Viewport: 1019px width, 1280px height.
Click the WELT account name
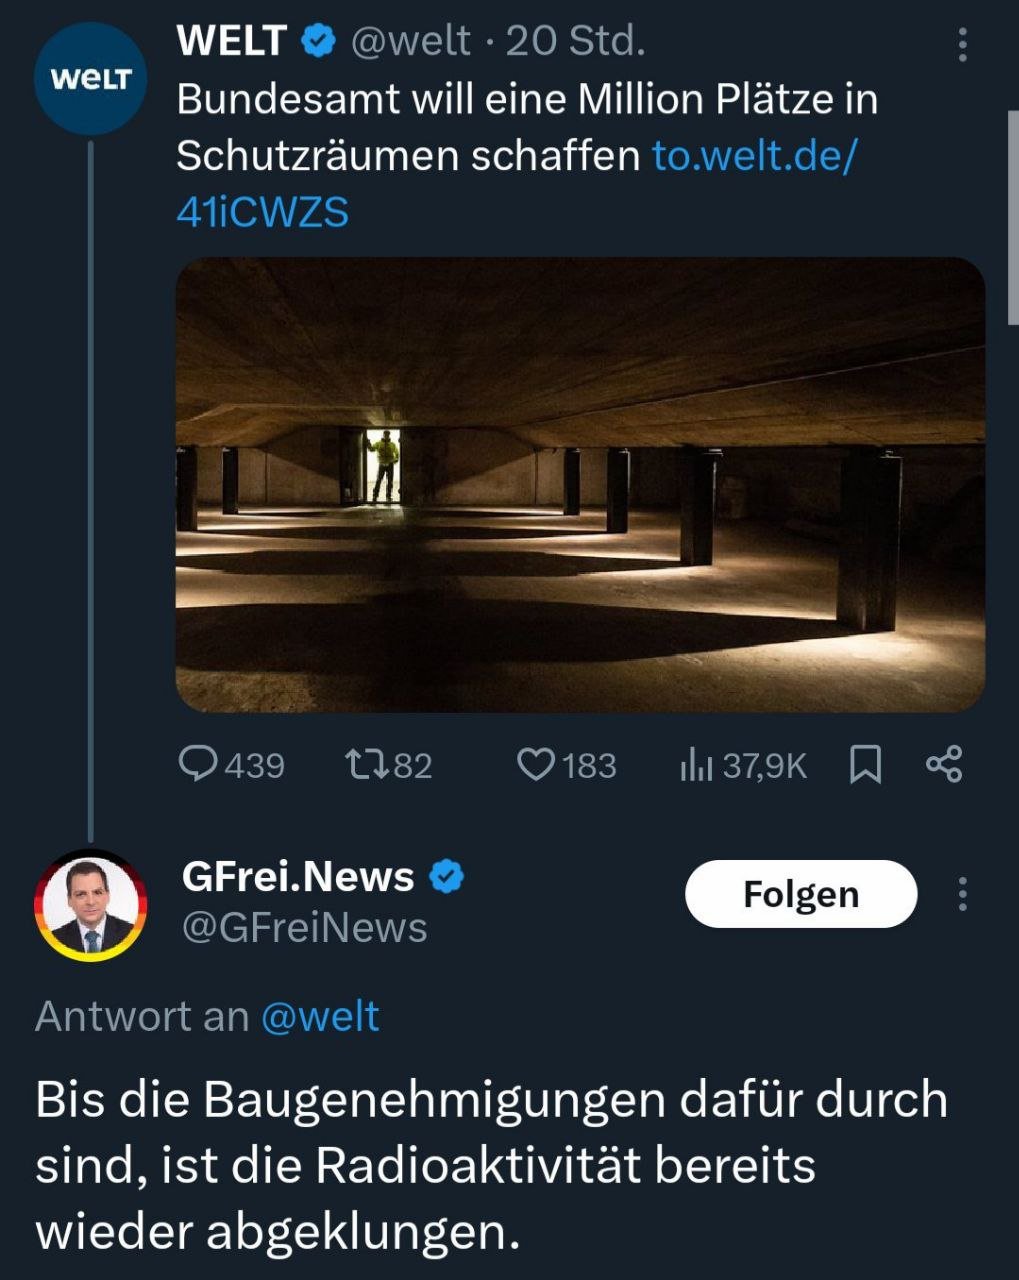pyautogui.click(x=231, y=41)
